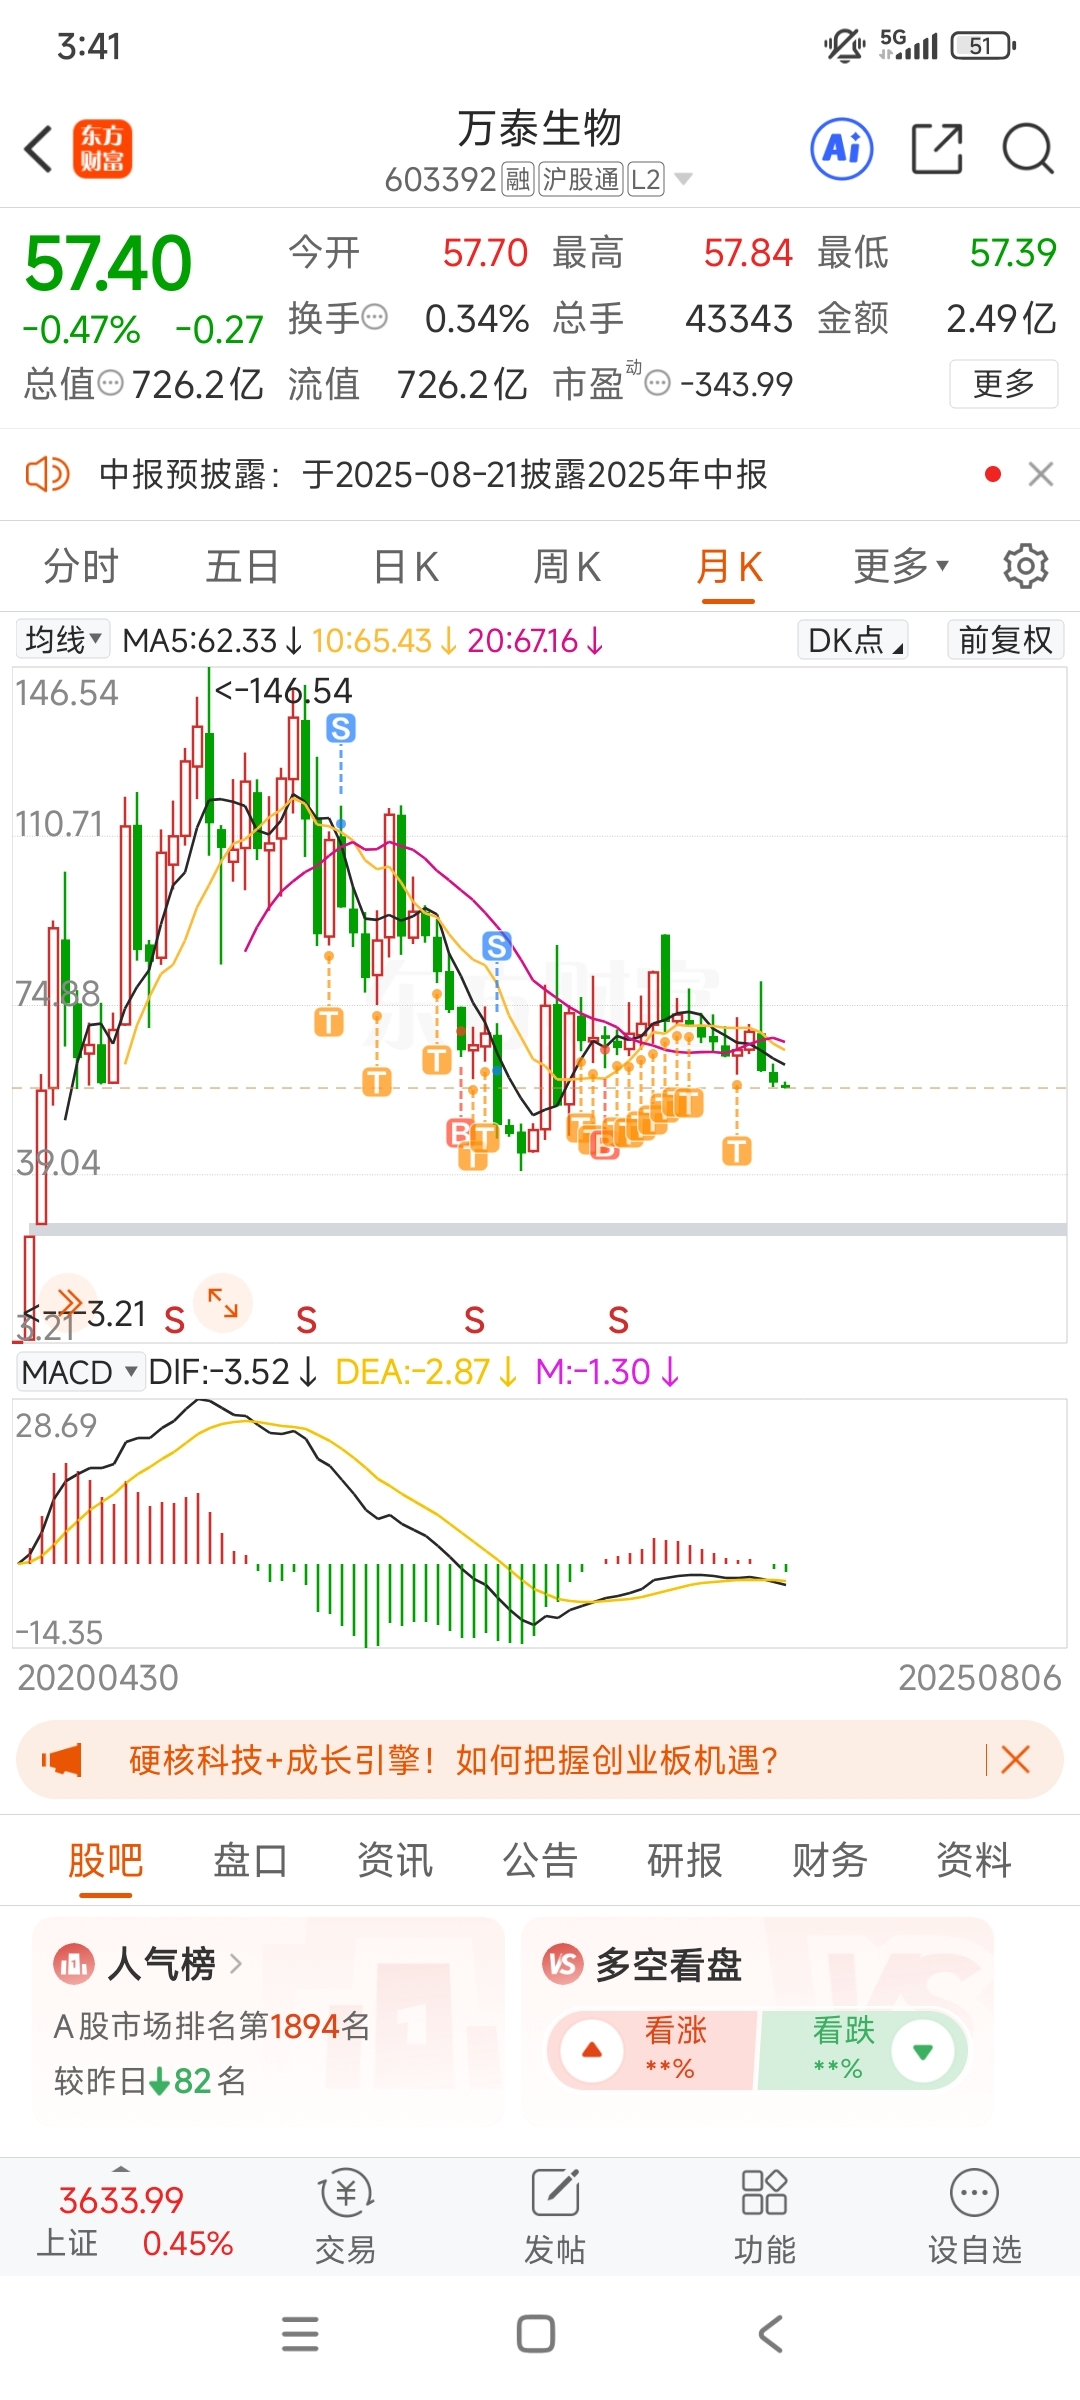Image resolution: width=1080 pixels, height=2400 pixels.
Task: Tap the 人气榜 chart icon
Action: (x=74, y=1965)
